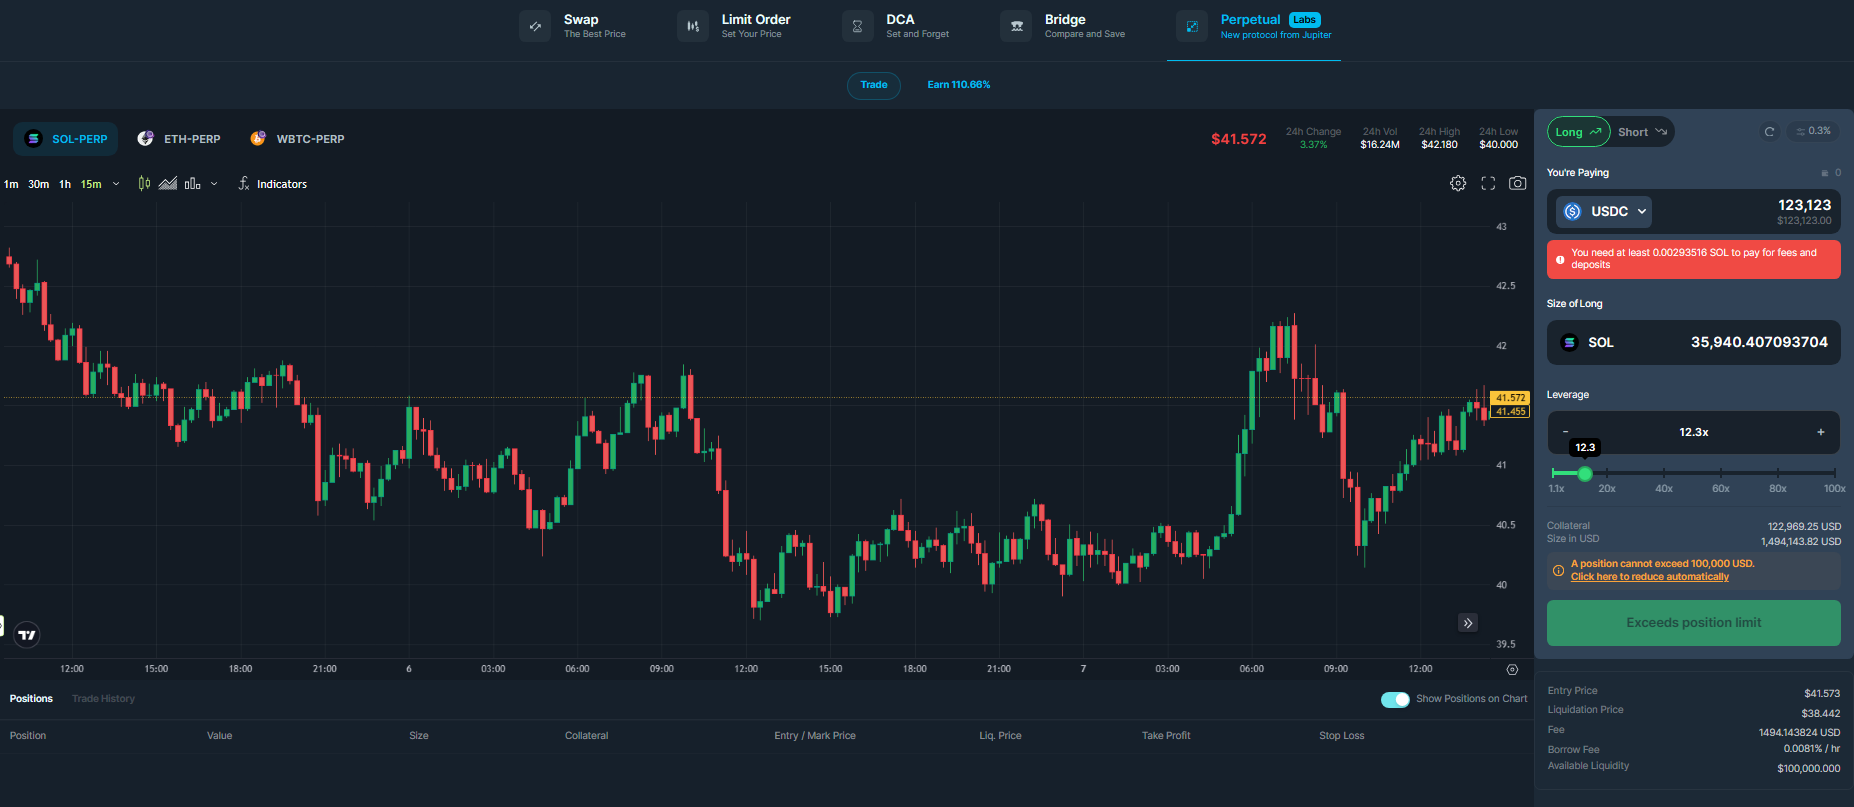Toggle Show Positions on Chart switch
The width and height of the screenshot is (1854, 807).
(1395, 699)
